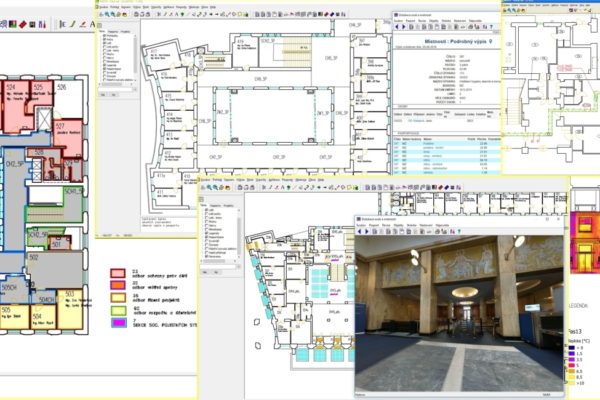Click corridor label CH2_5P in colored floor plan

coord(14,164)
